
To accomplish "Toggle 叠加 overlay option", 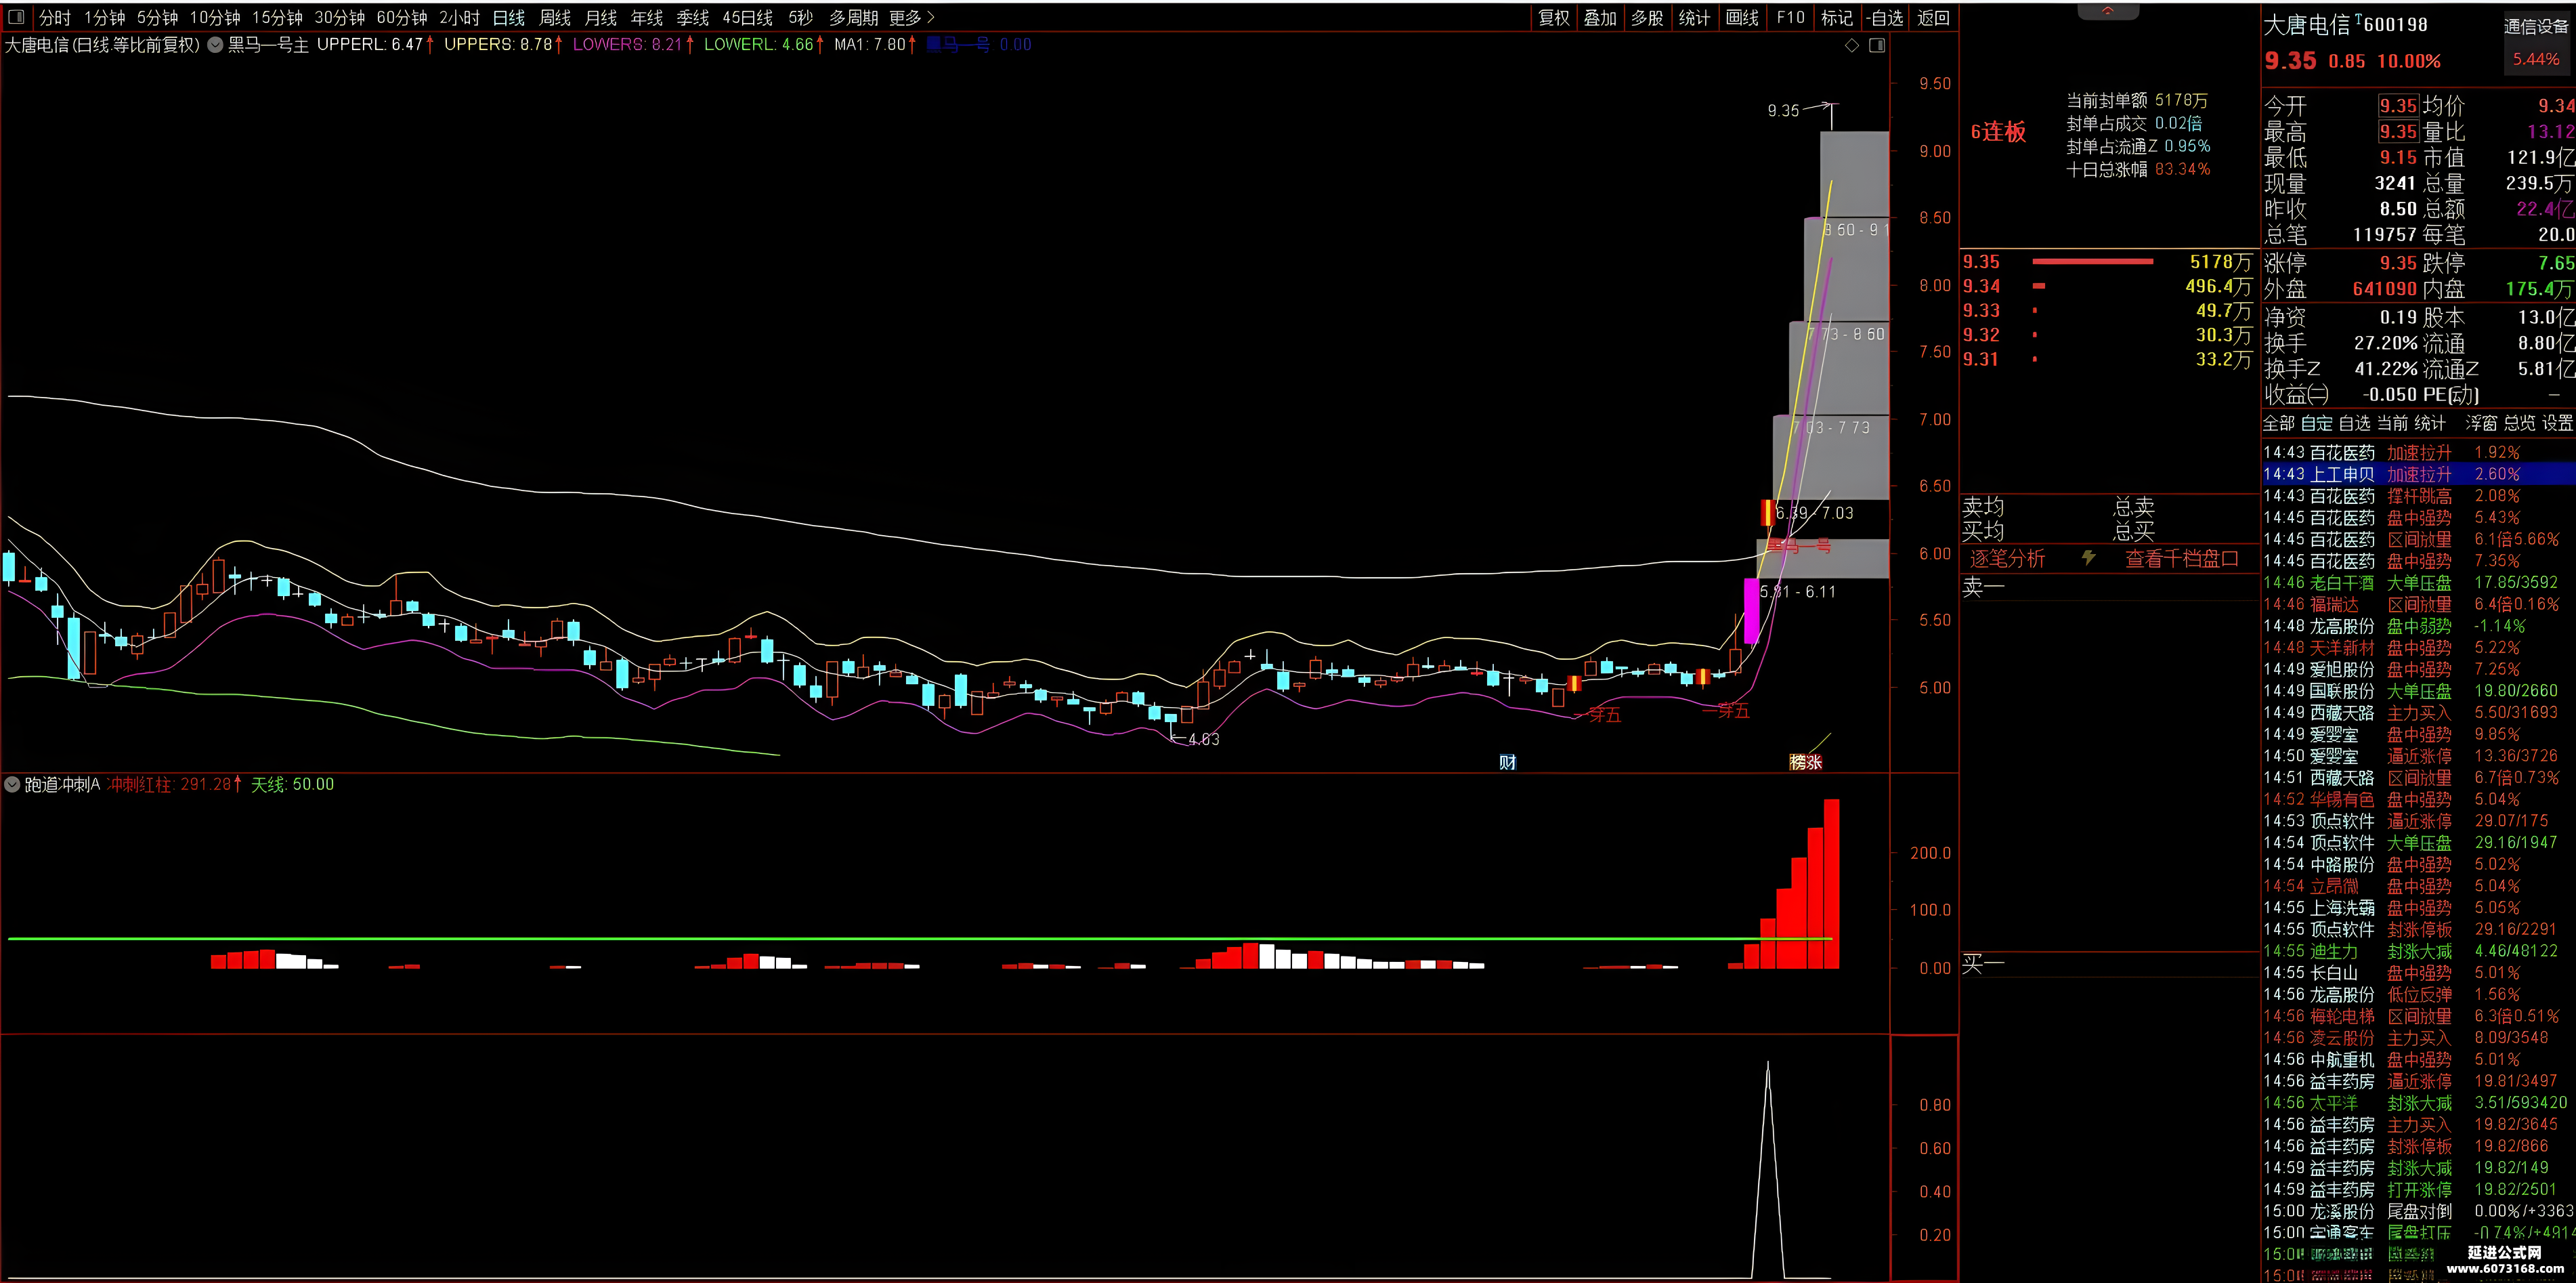I will point(1601,17).
